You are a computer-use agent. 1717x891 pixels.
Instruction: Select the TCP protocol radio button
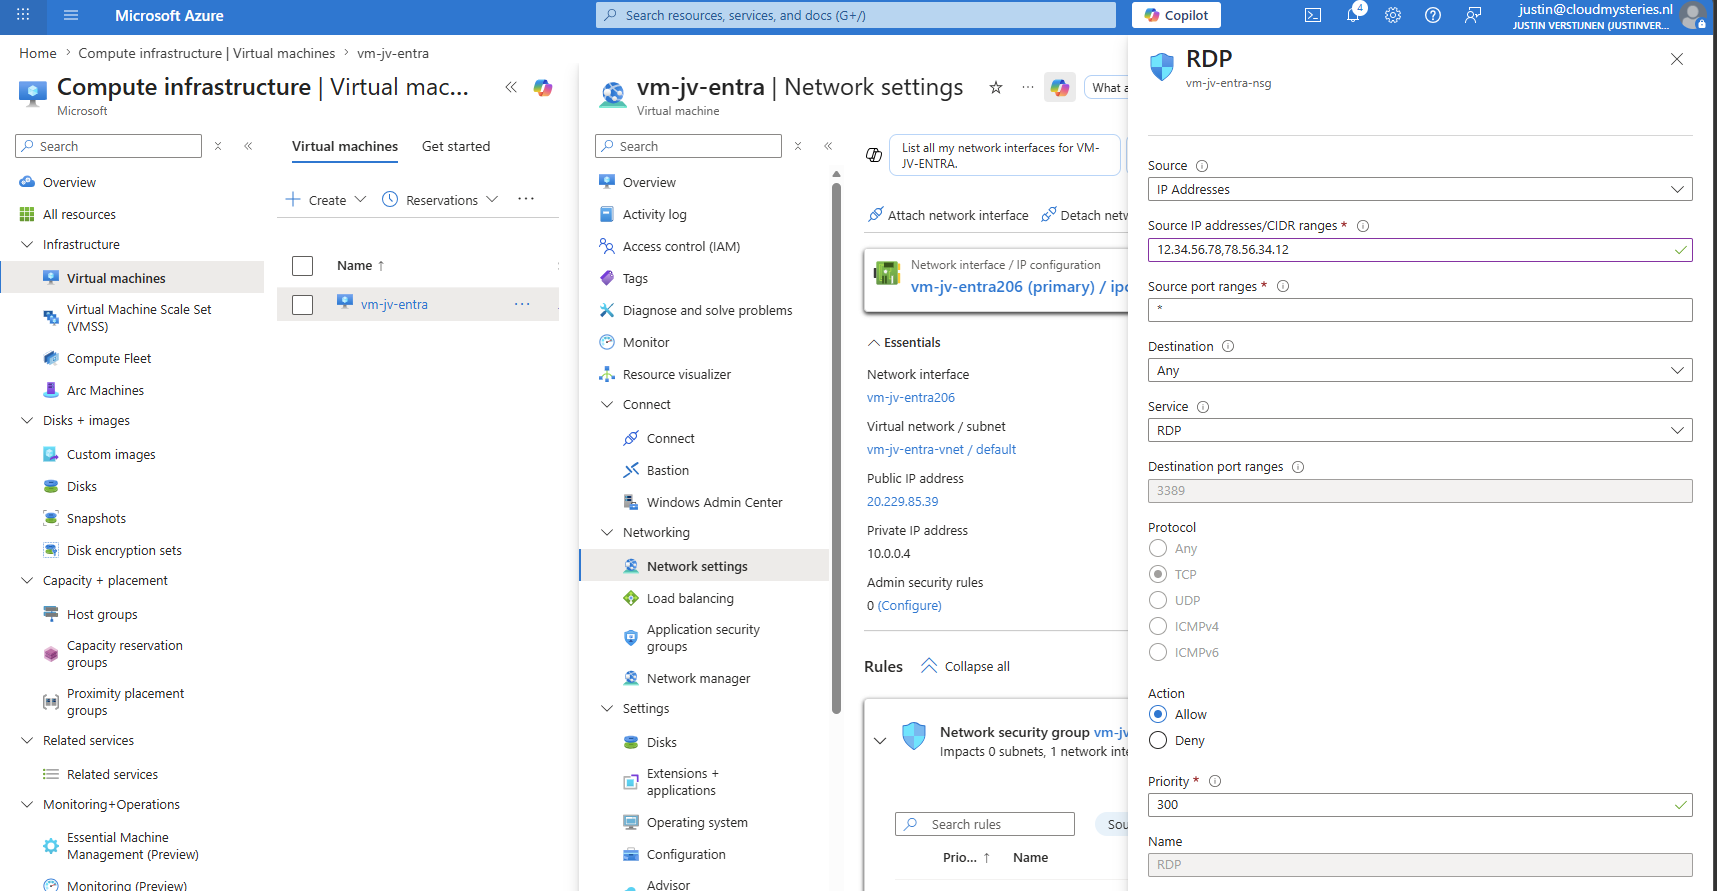pos(1158,574)
